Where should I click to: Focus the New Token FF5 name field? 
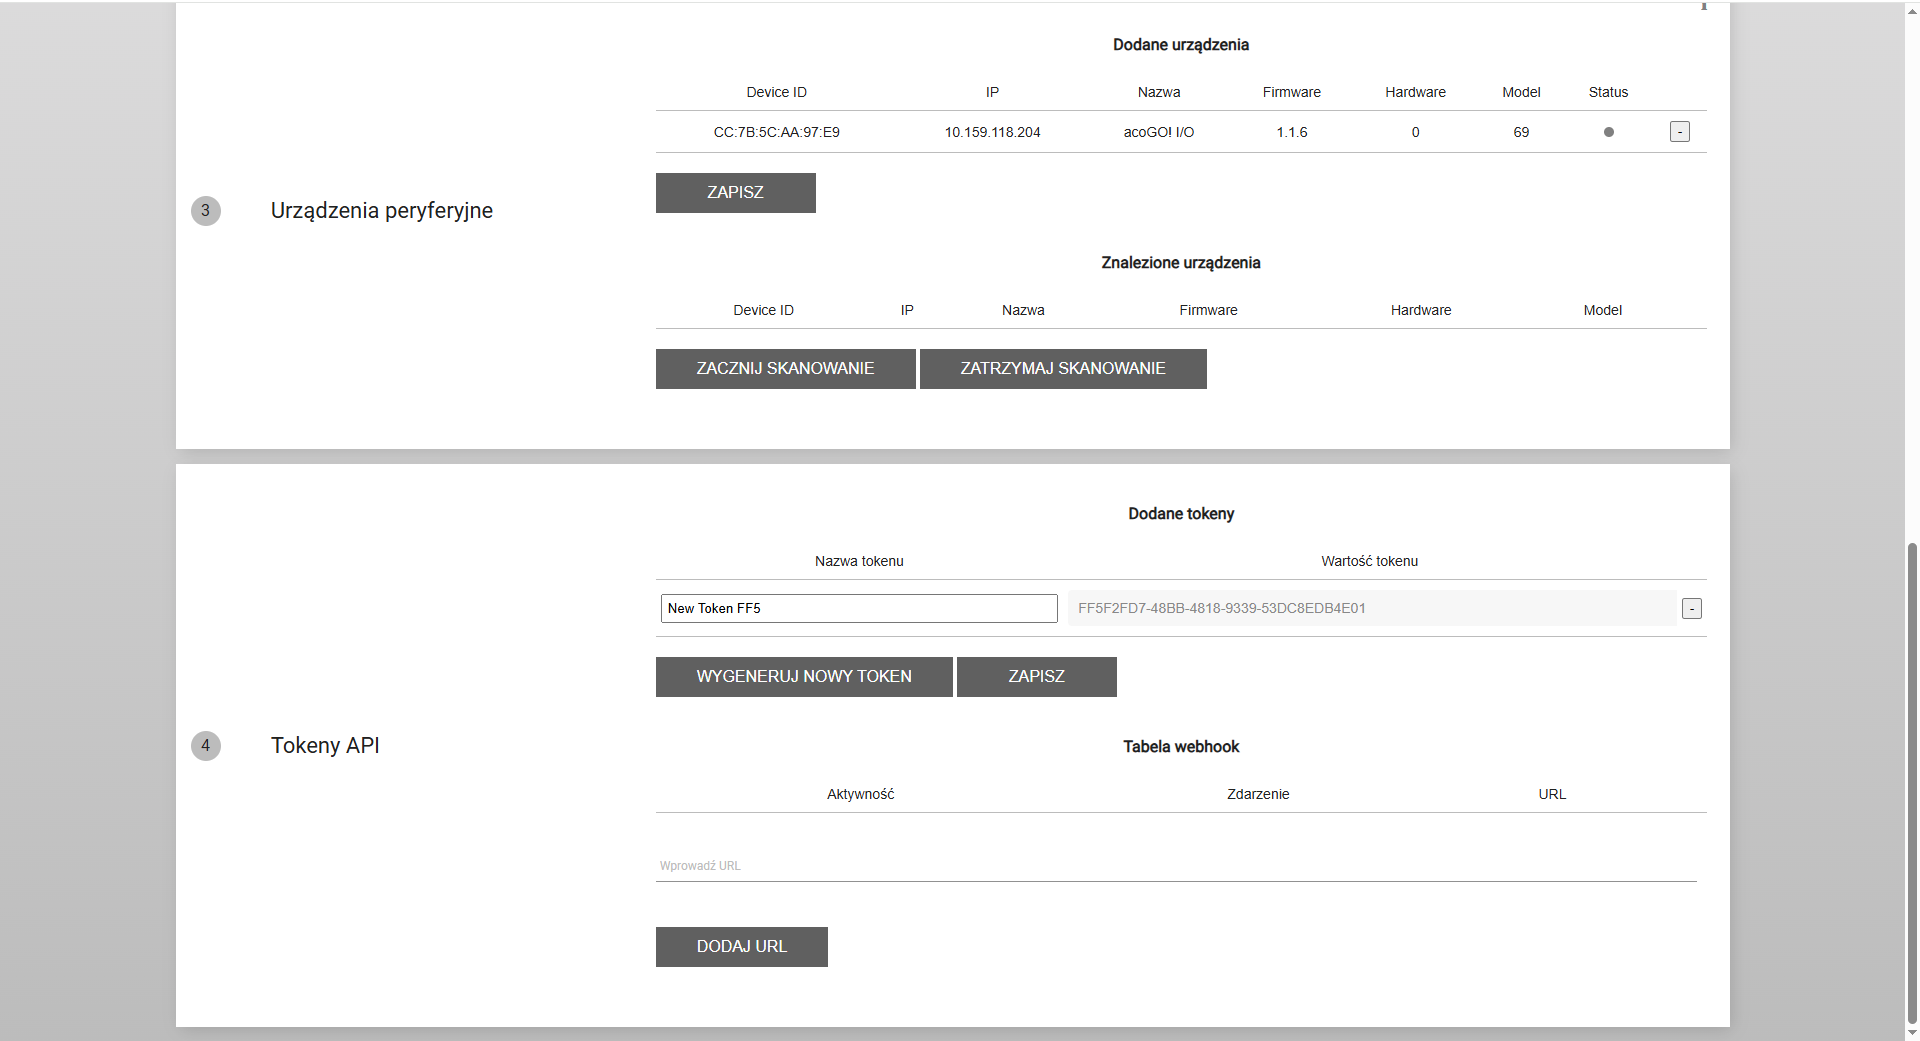[858, 609]
